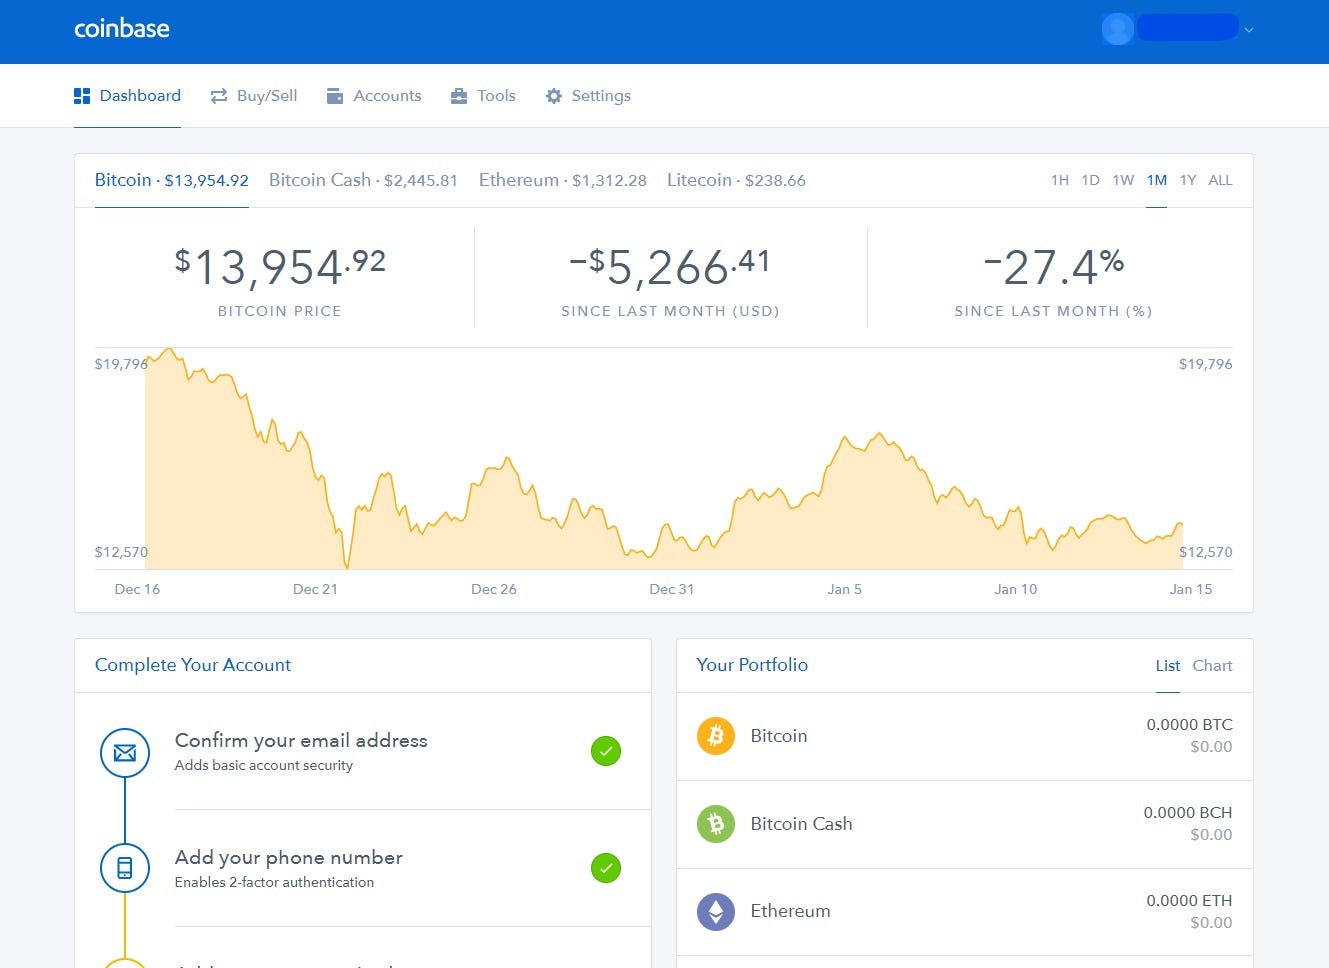Switch to Litecoin price chart
1329x968 pixels.
tap(736, 180)
